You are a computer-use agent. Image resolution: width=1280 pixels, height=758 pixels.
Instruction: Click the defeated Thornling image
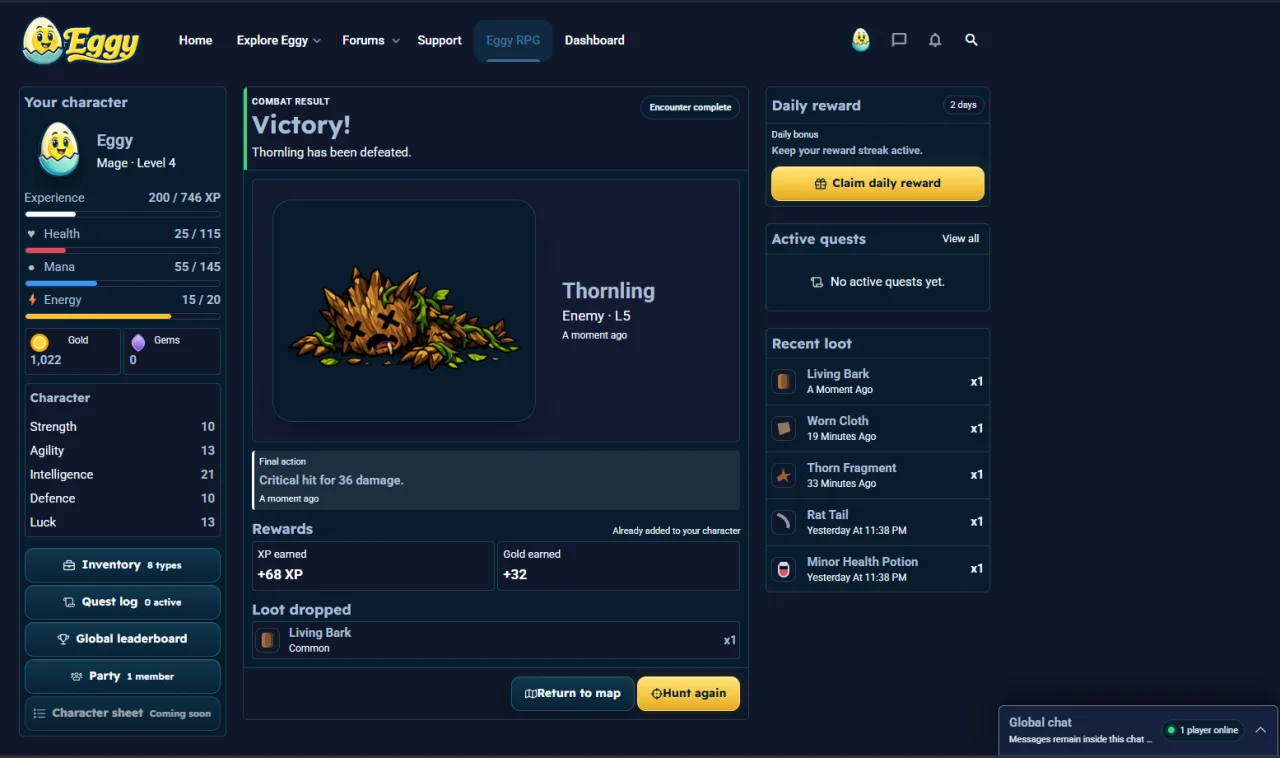(x=404, y=310)
